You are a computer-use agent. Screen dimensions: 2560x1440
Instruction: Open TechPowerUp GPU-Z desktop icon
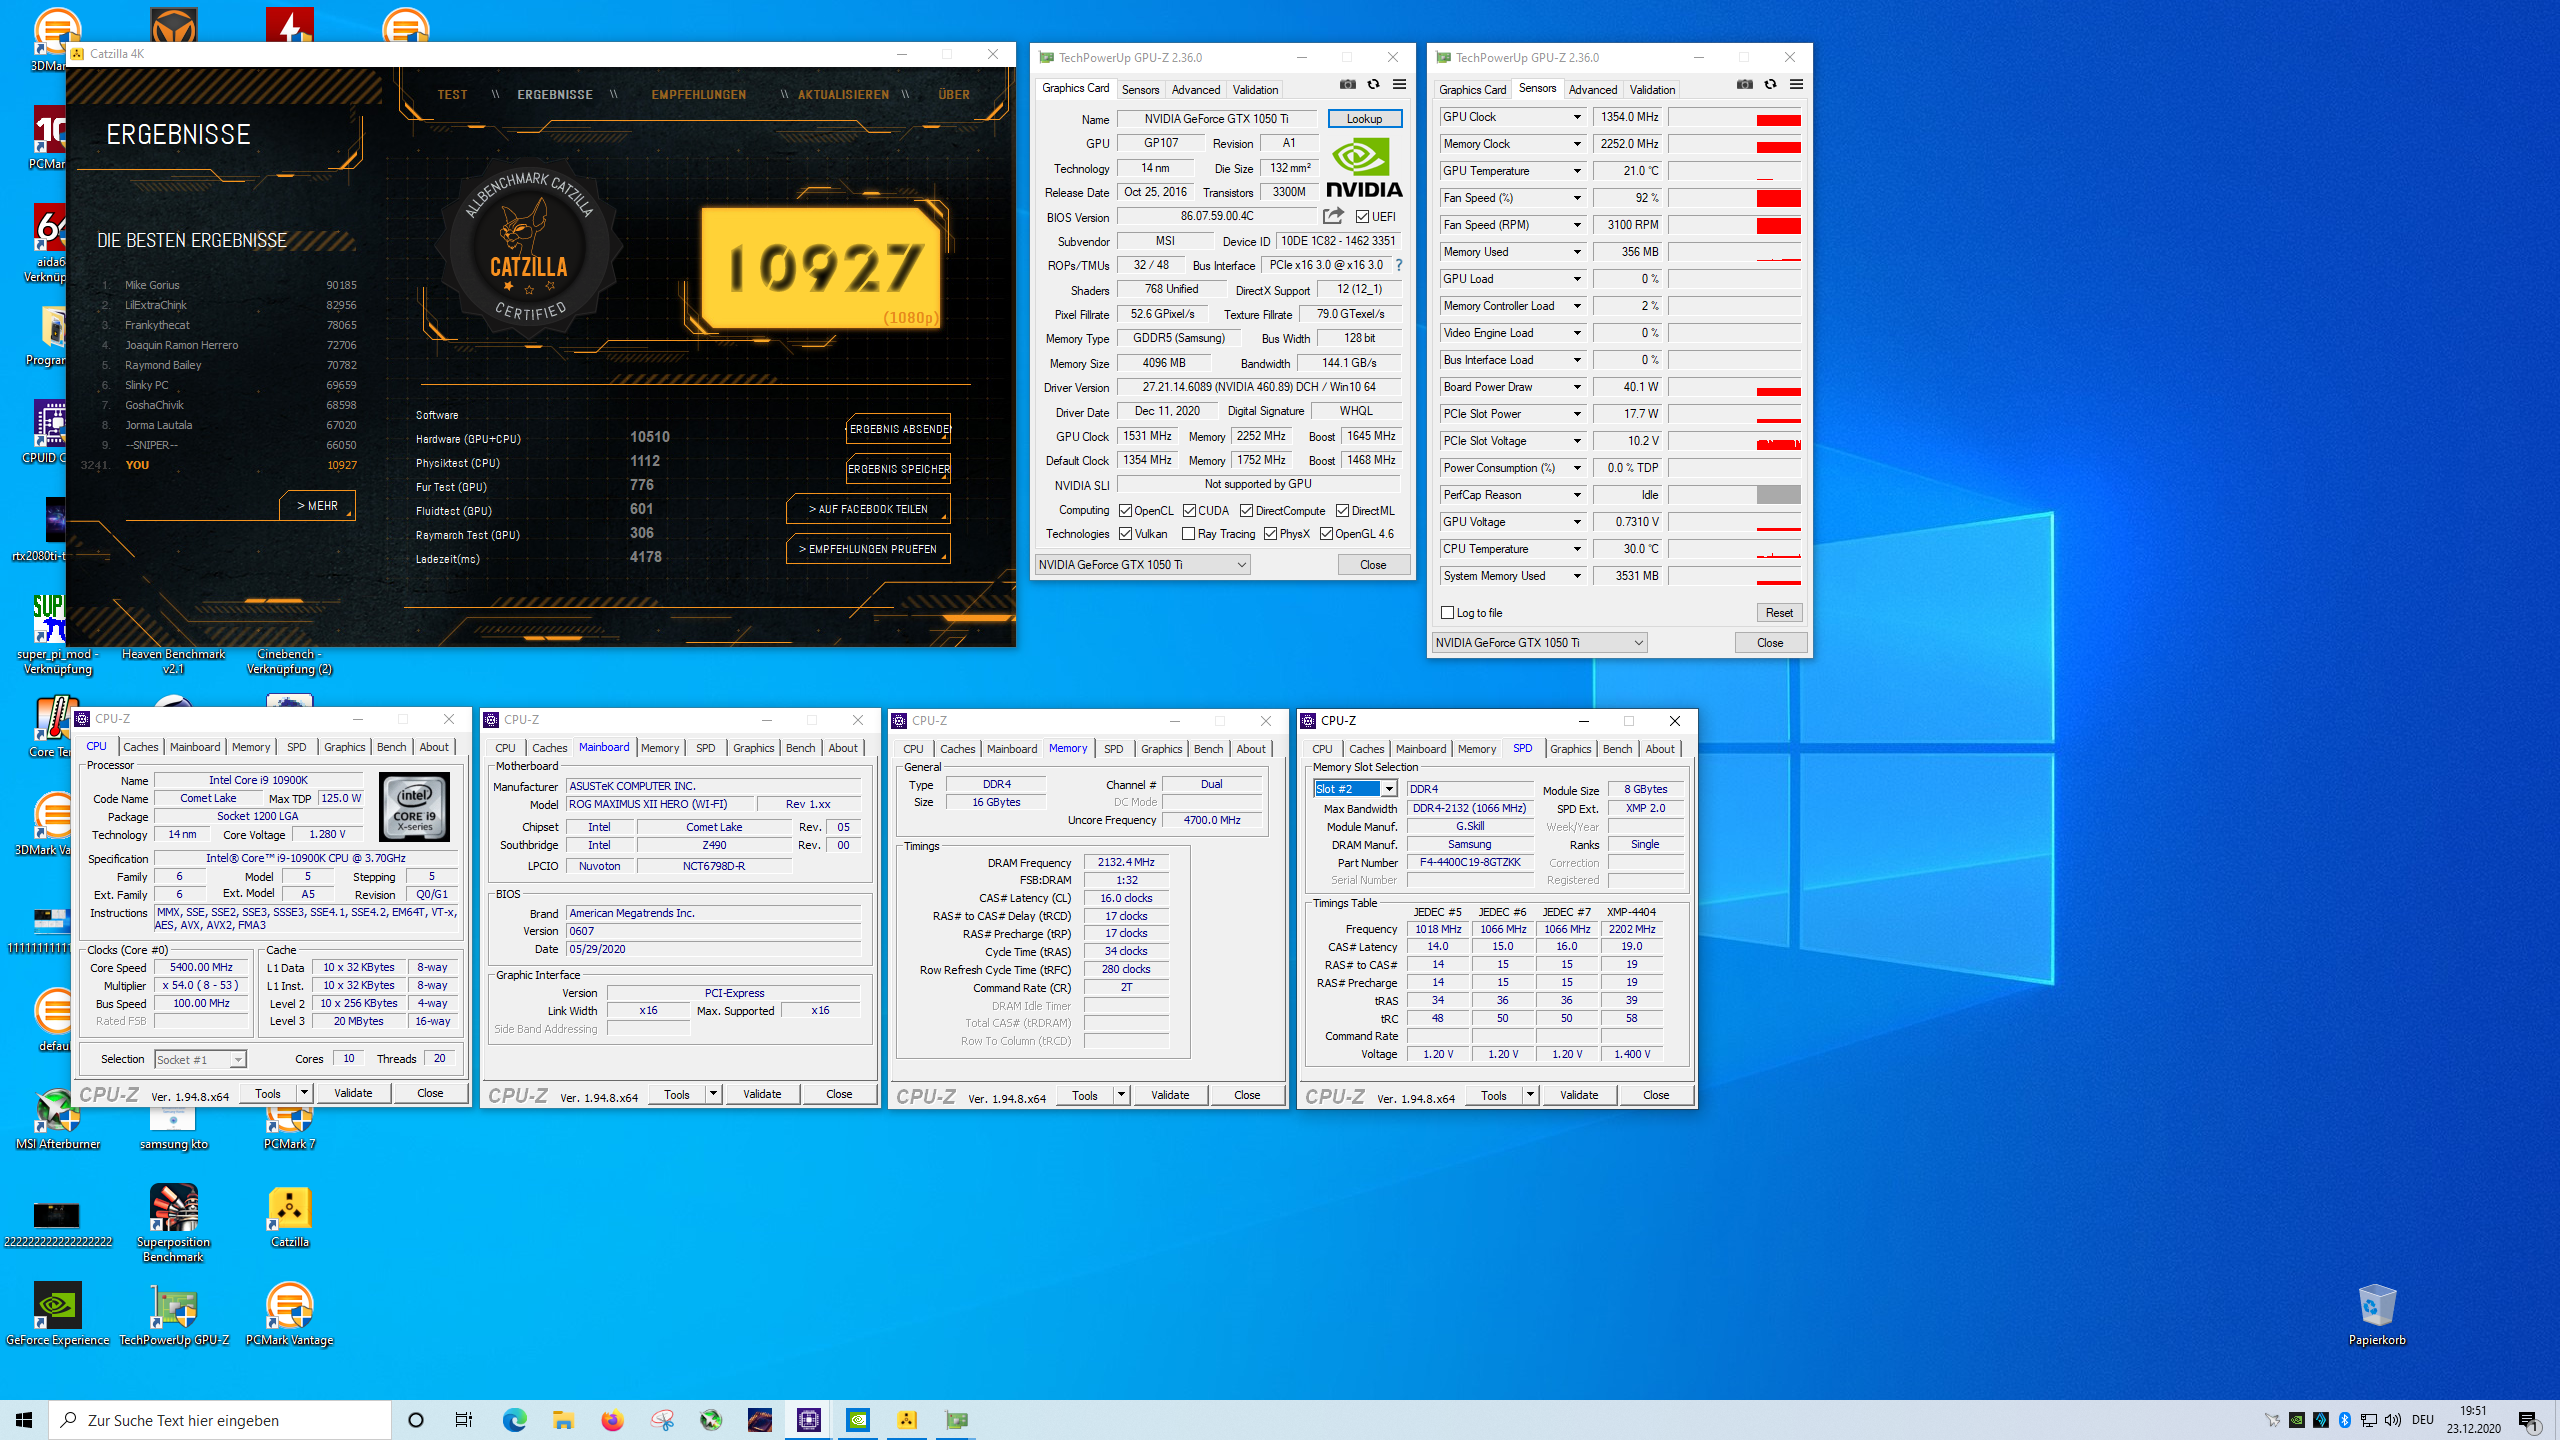click(x=174, y=1313)
